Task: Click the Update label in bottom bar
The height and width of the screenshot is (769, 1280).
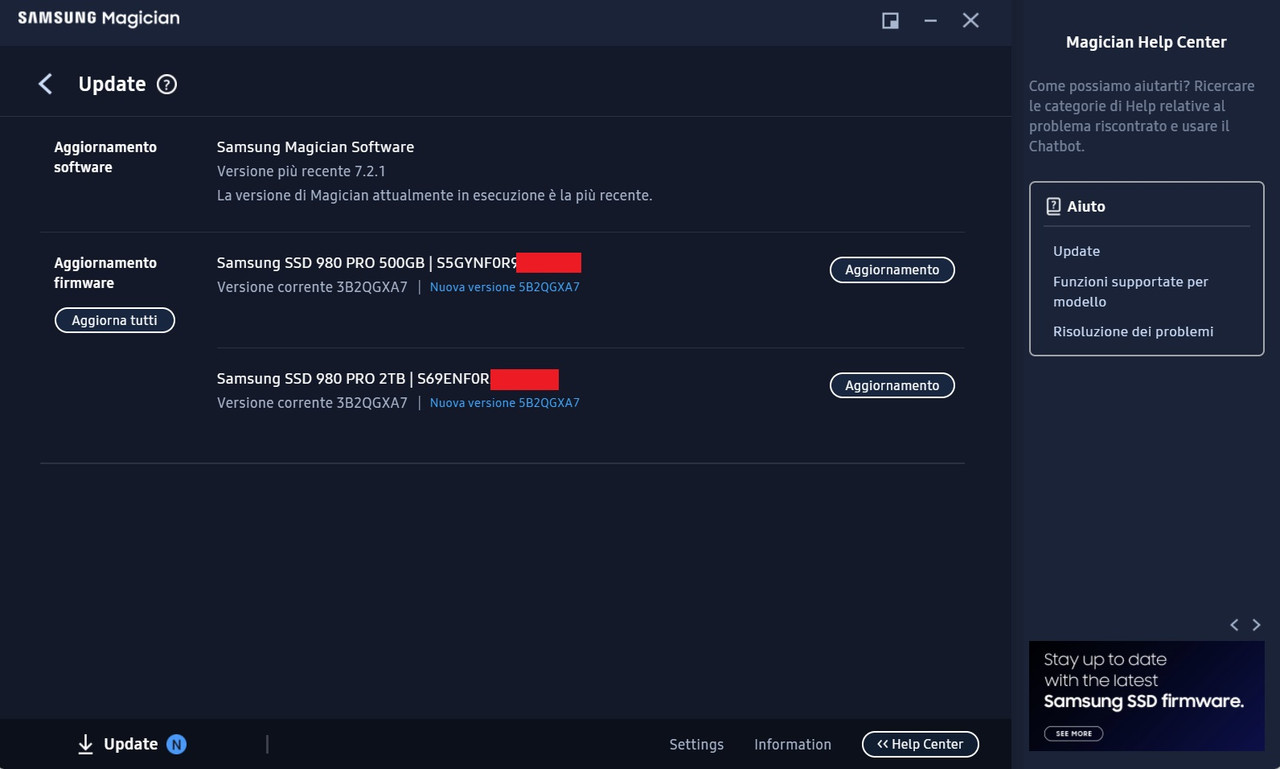Action: [x=131, y=744]
